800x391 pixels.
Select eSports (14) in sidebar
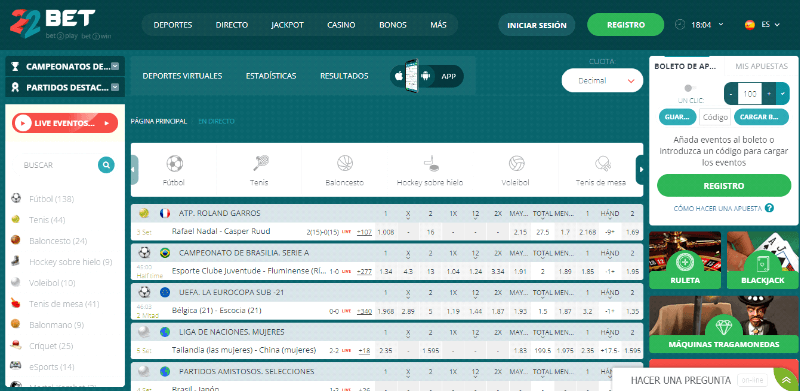(x=52, y=366)
